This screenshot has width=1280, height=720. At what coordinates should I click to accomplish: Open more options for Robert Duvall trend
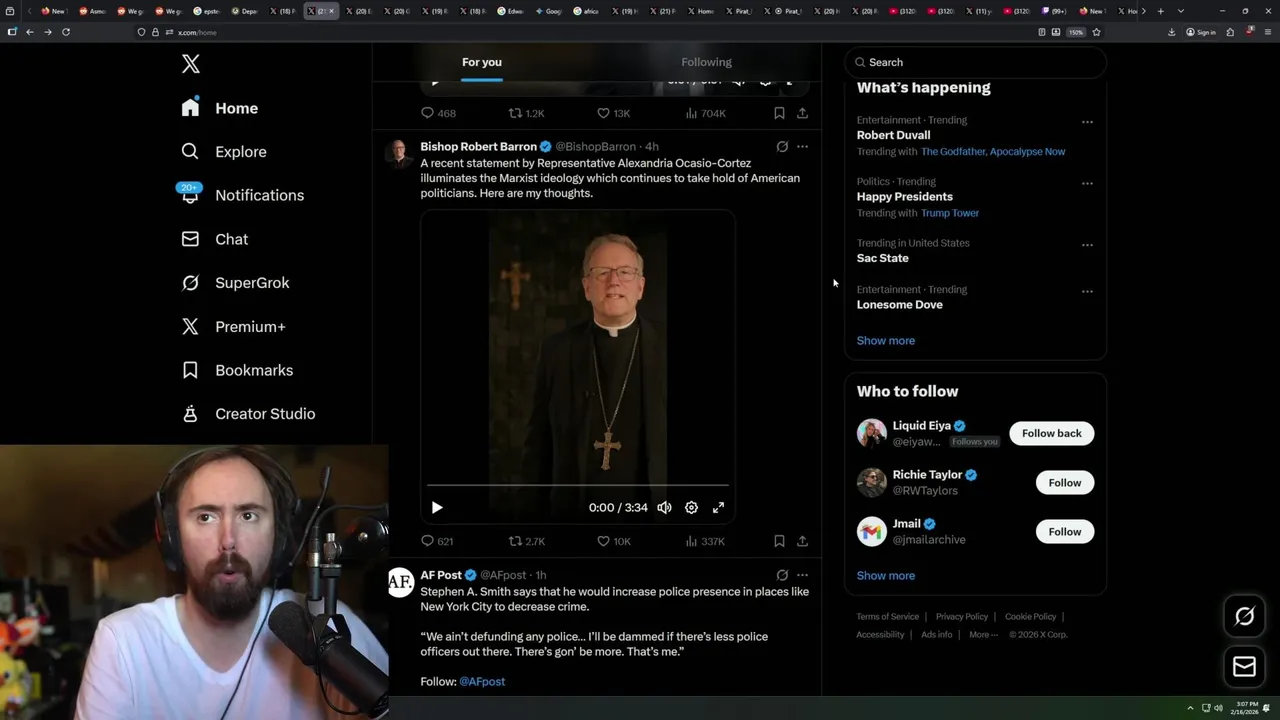pos(1087,122)
